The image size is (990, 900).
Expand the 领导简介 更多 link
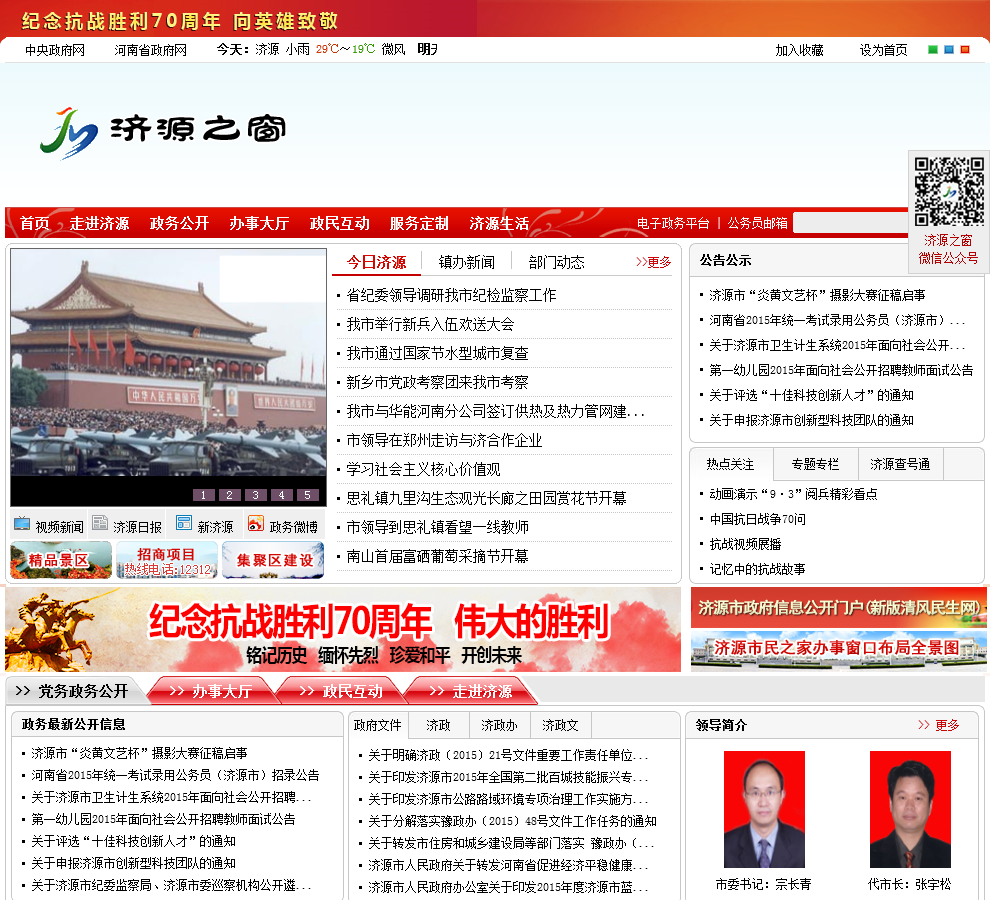(938, 725)
